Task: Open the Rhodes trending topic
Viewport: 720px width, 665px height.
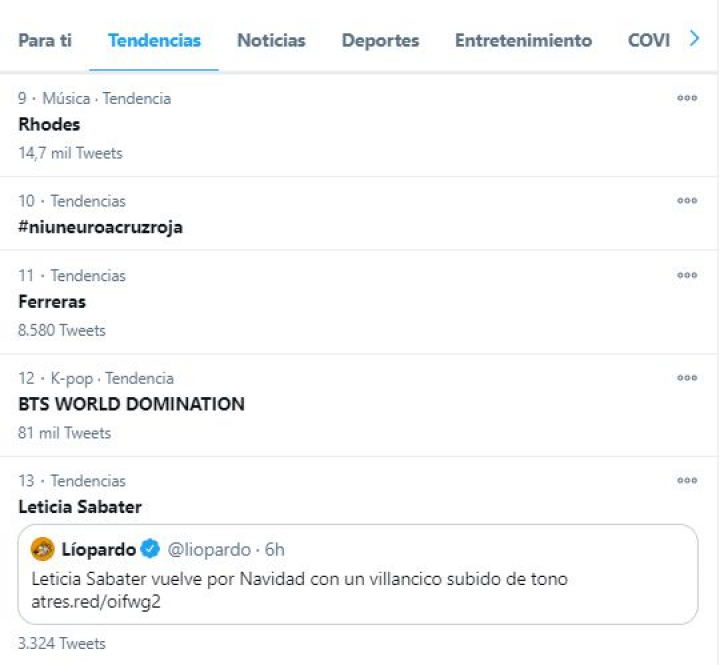Action: click(x=50, y=125)
